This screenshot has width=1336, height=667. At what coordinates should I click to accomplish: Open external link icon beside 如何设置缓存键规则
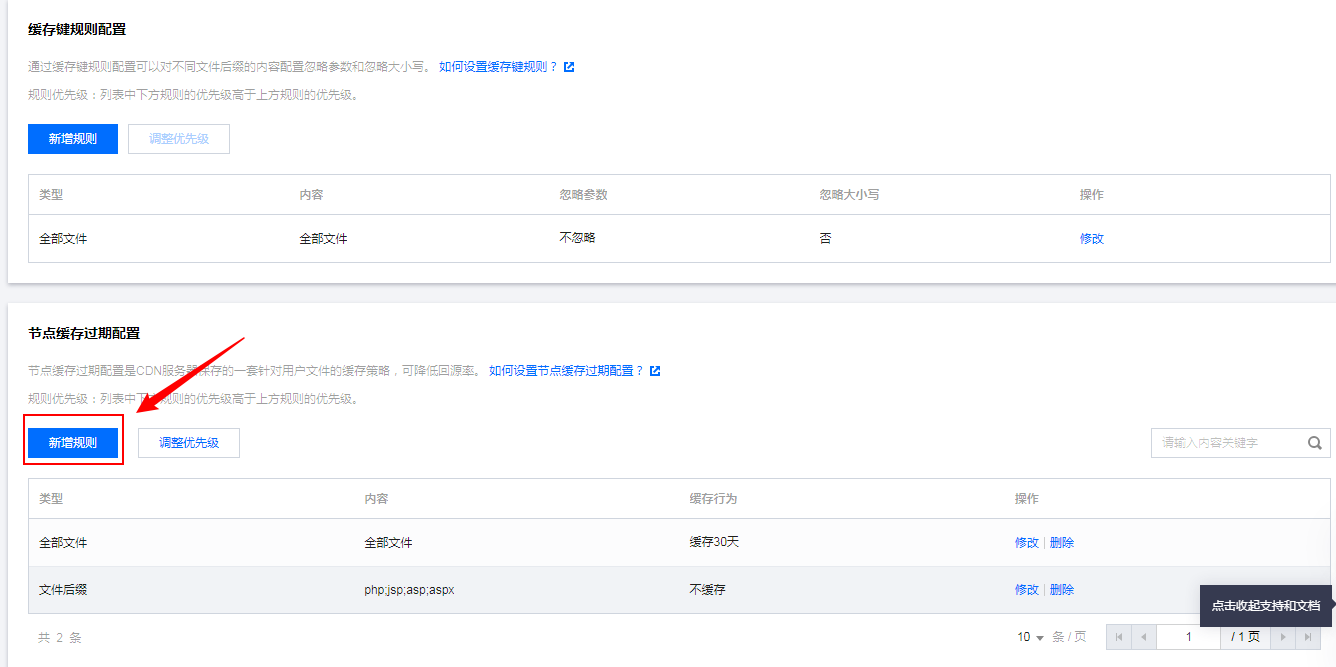(x=568, y=66)
